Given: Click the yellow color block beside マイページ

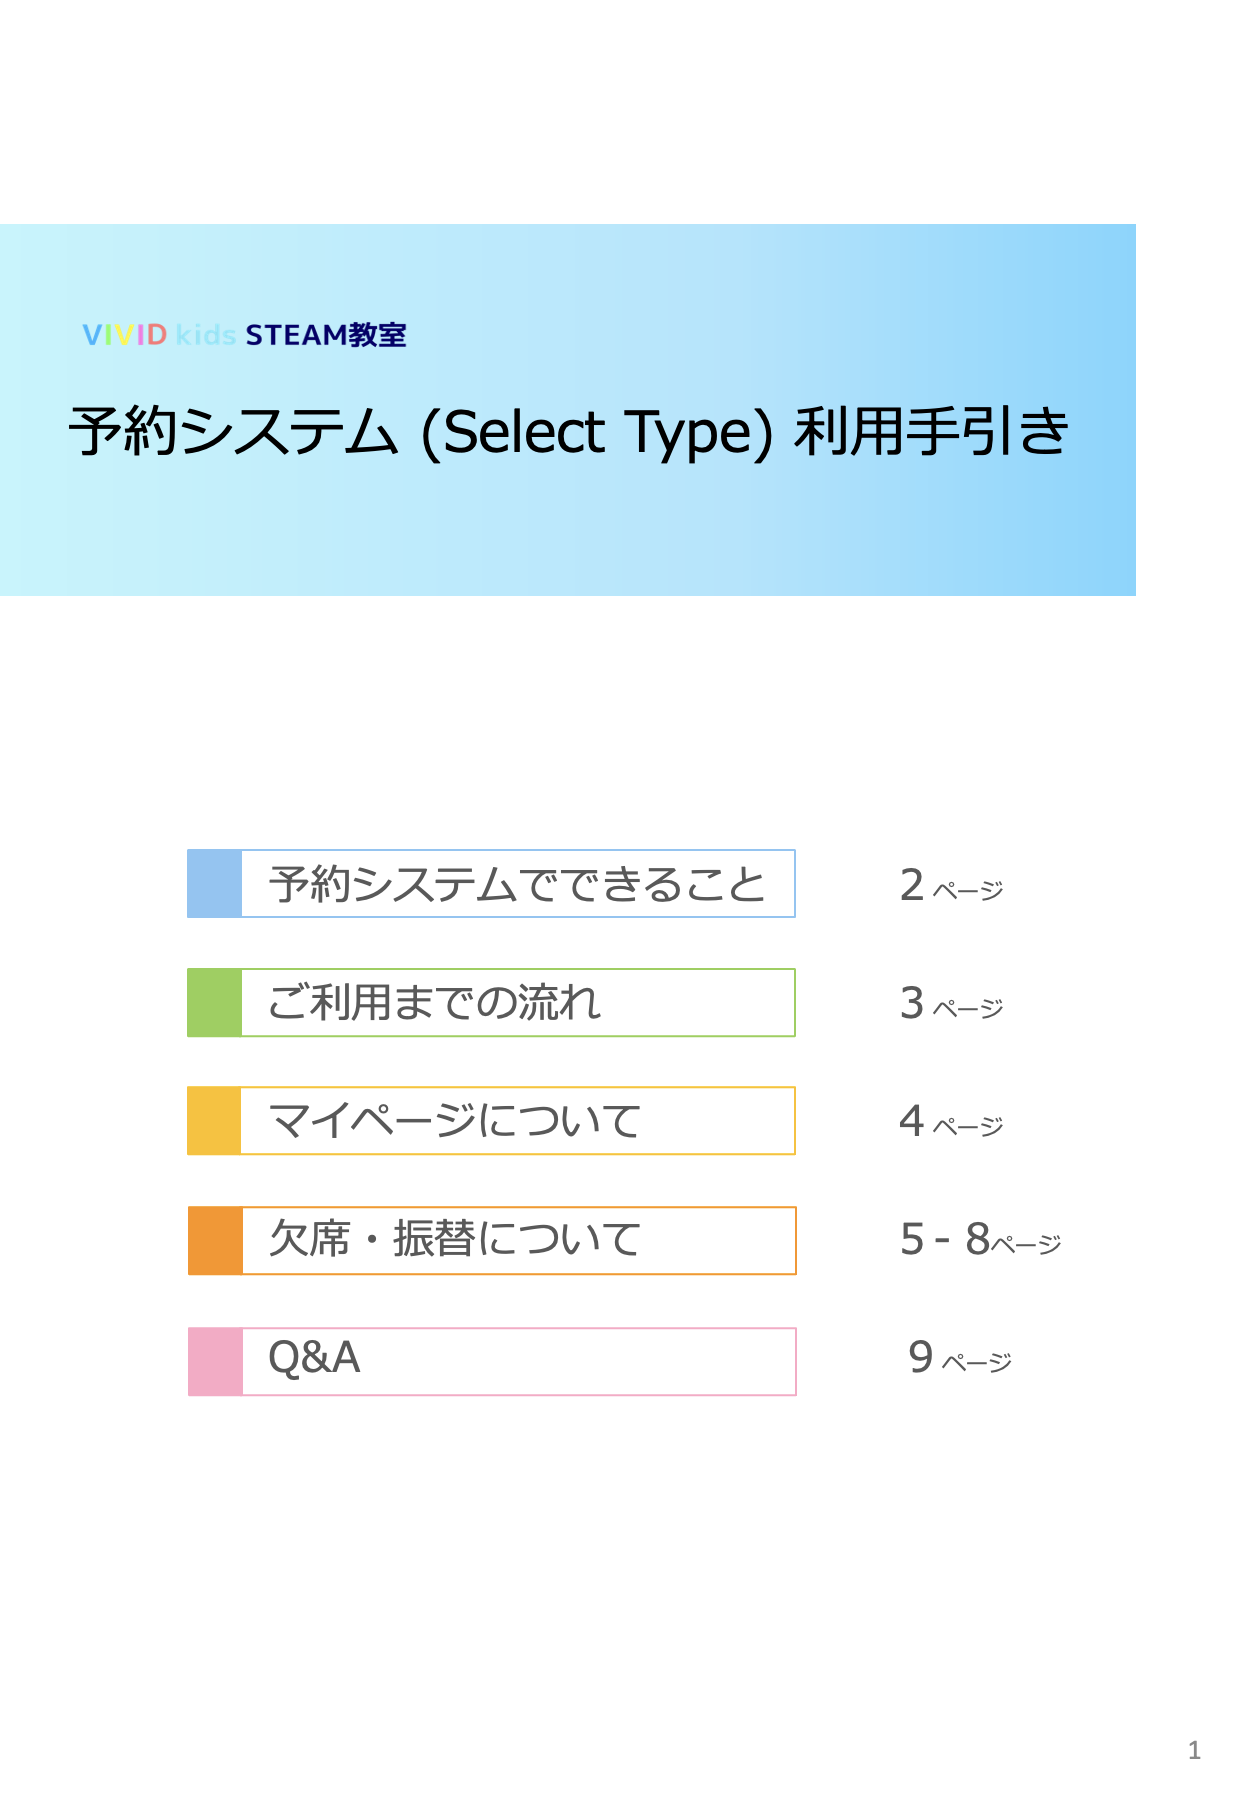Looking at the screenshot, I should point(215,1121).
